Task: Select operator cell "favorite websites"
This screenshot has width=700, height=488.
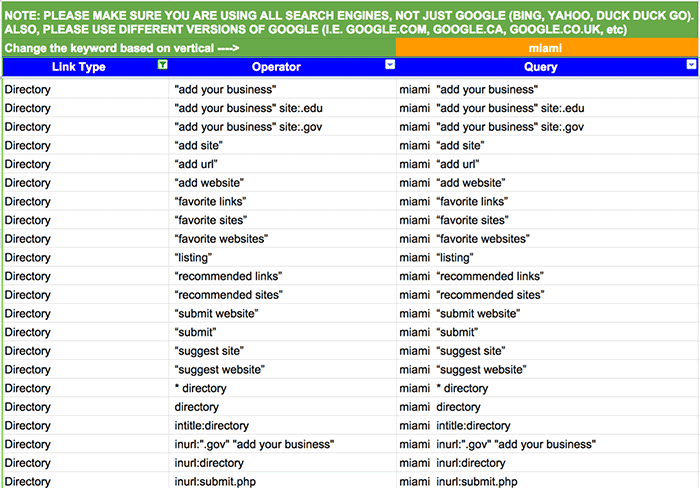Action: 283,239
